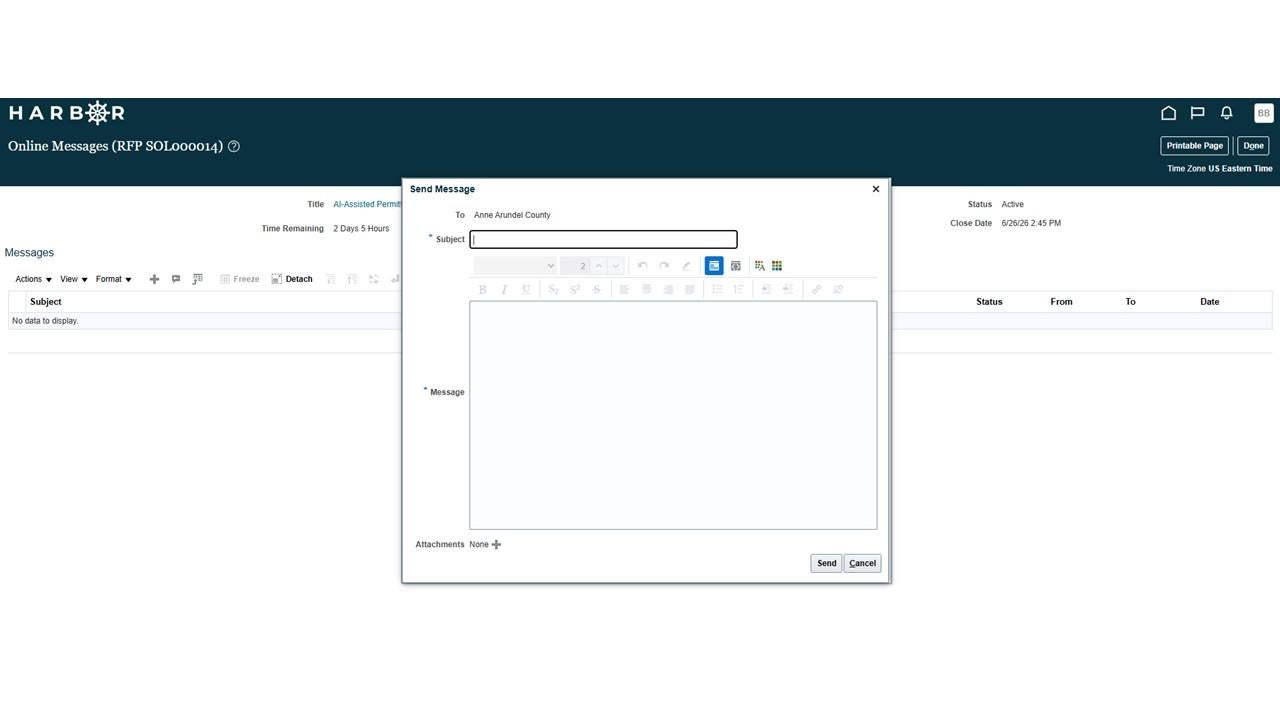Click the 'No data to display.' text

coord(45,321)
